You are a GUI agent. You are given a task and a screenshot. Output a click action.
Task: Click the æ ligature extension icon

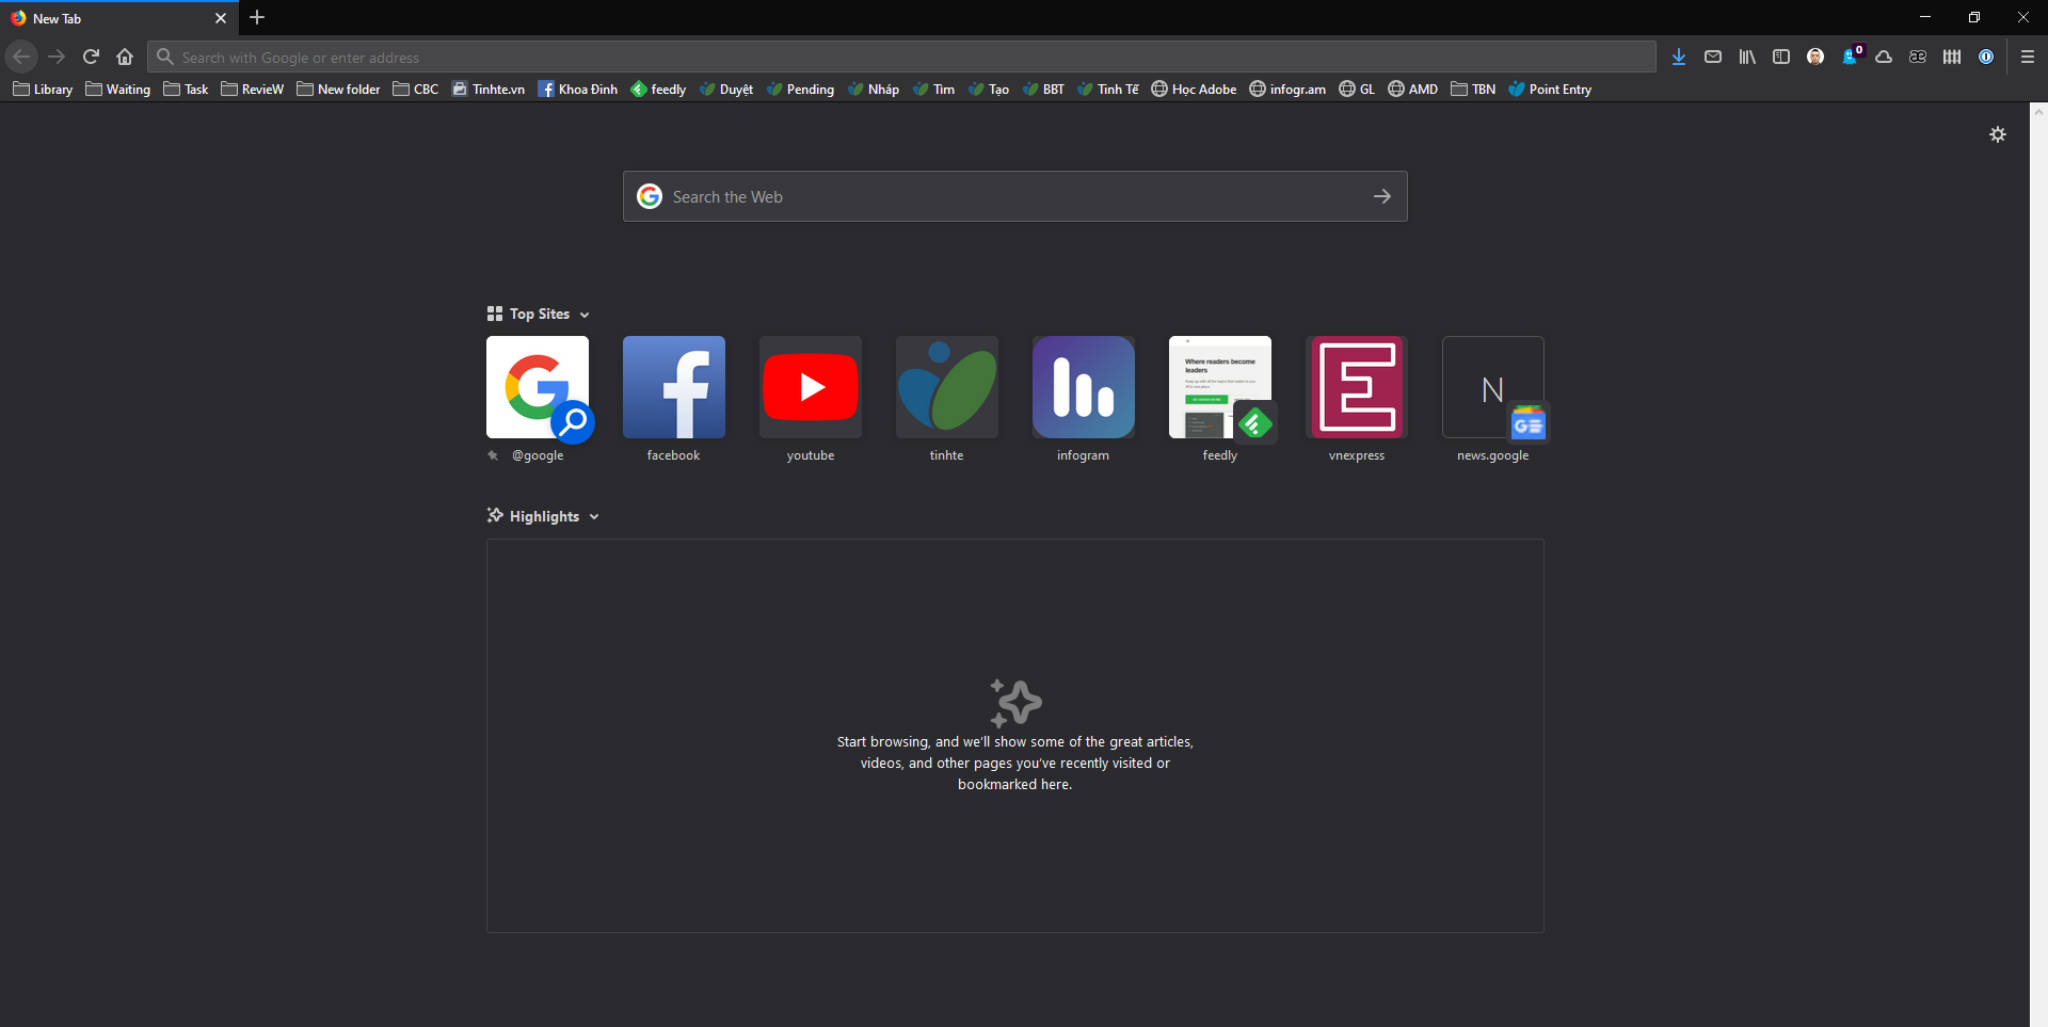pos(1917,57)
